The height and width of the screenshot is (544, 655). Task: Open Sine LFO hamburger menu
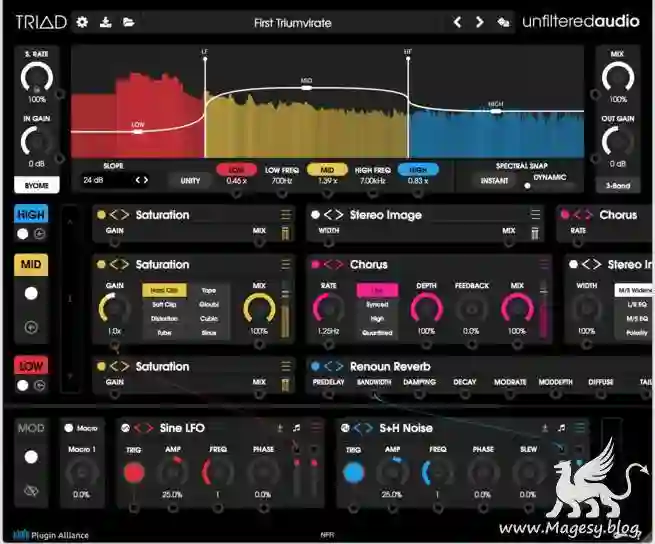click(316, 427)
